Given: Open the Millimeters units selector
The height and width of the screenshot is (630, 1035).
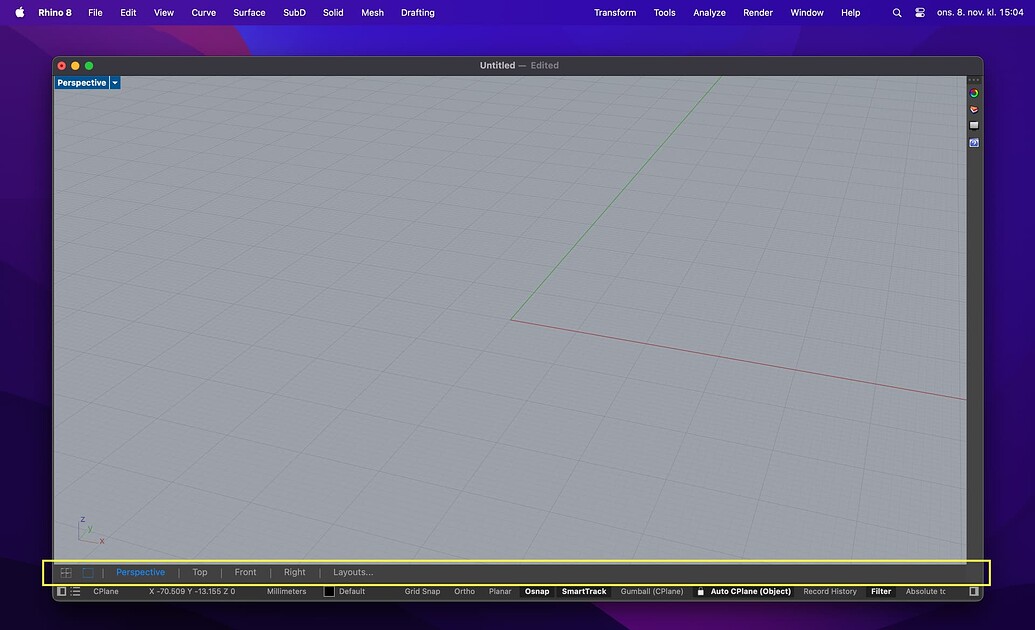Looking at the screenshot, I should pos(285,591).
